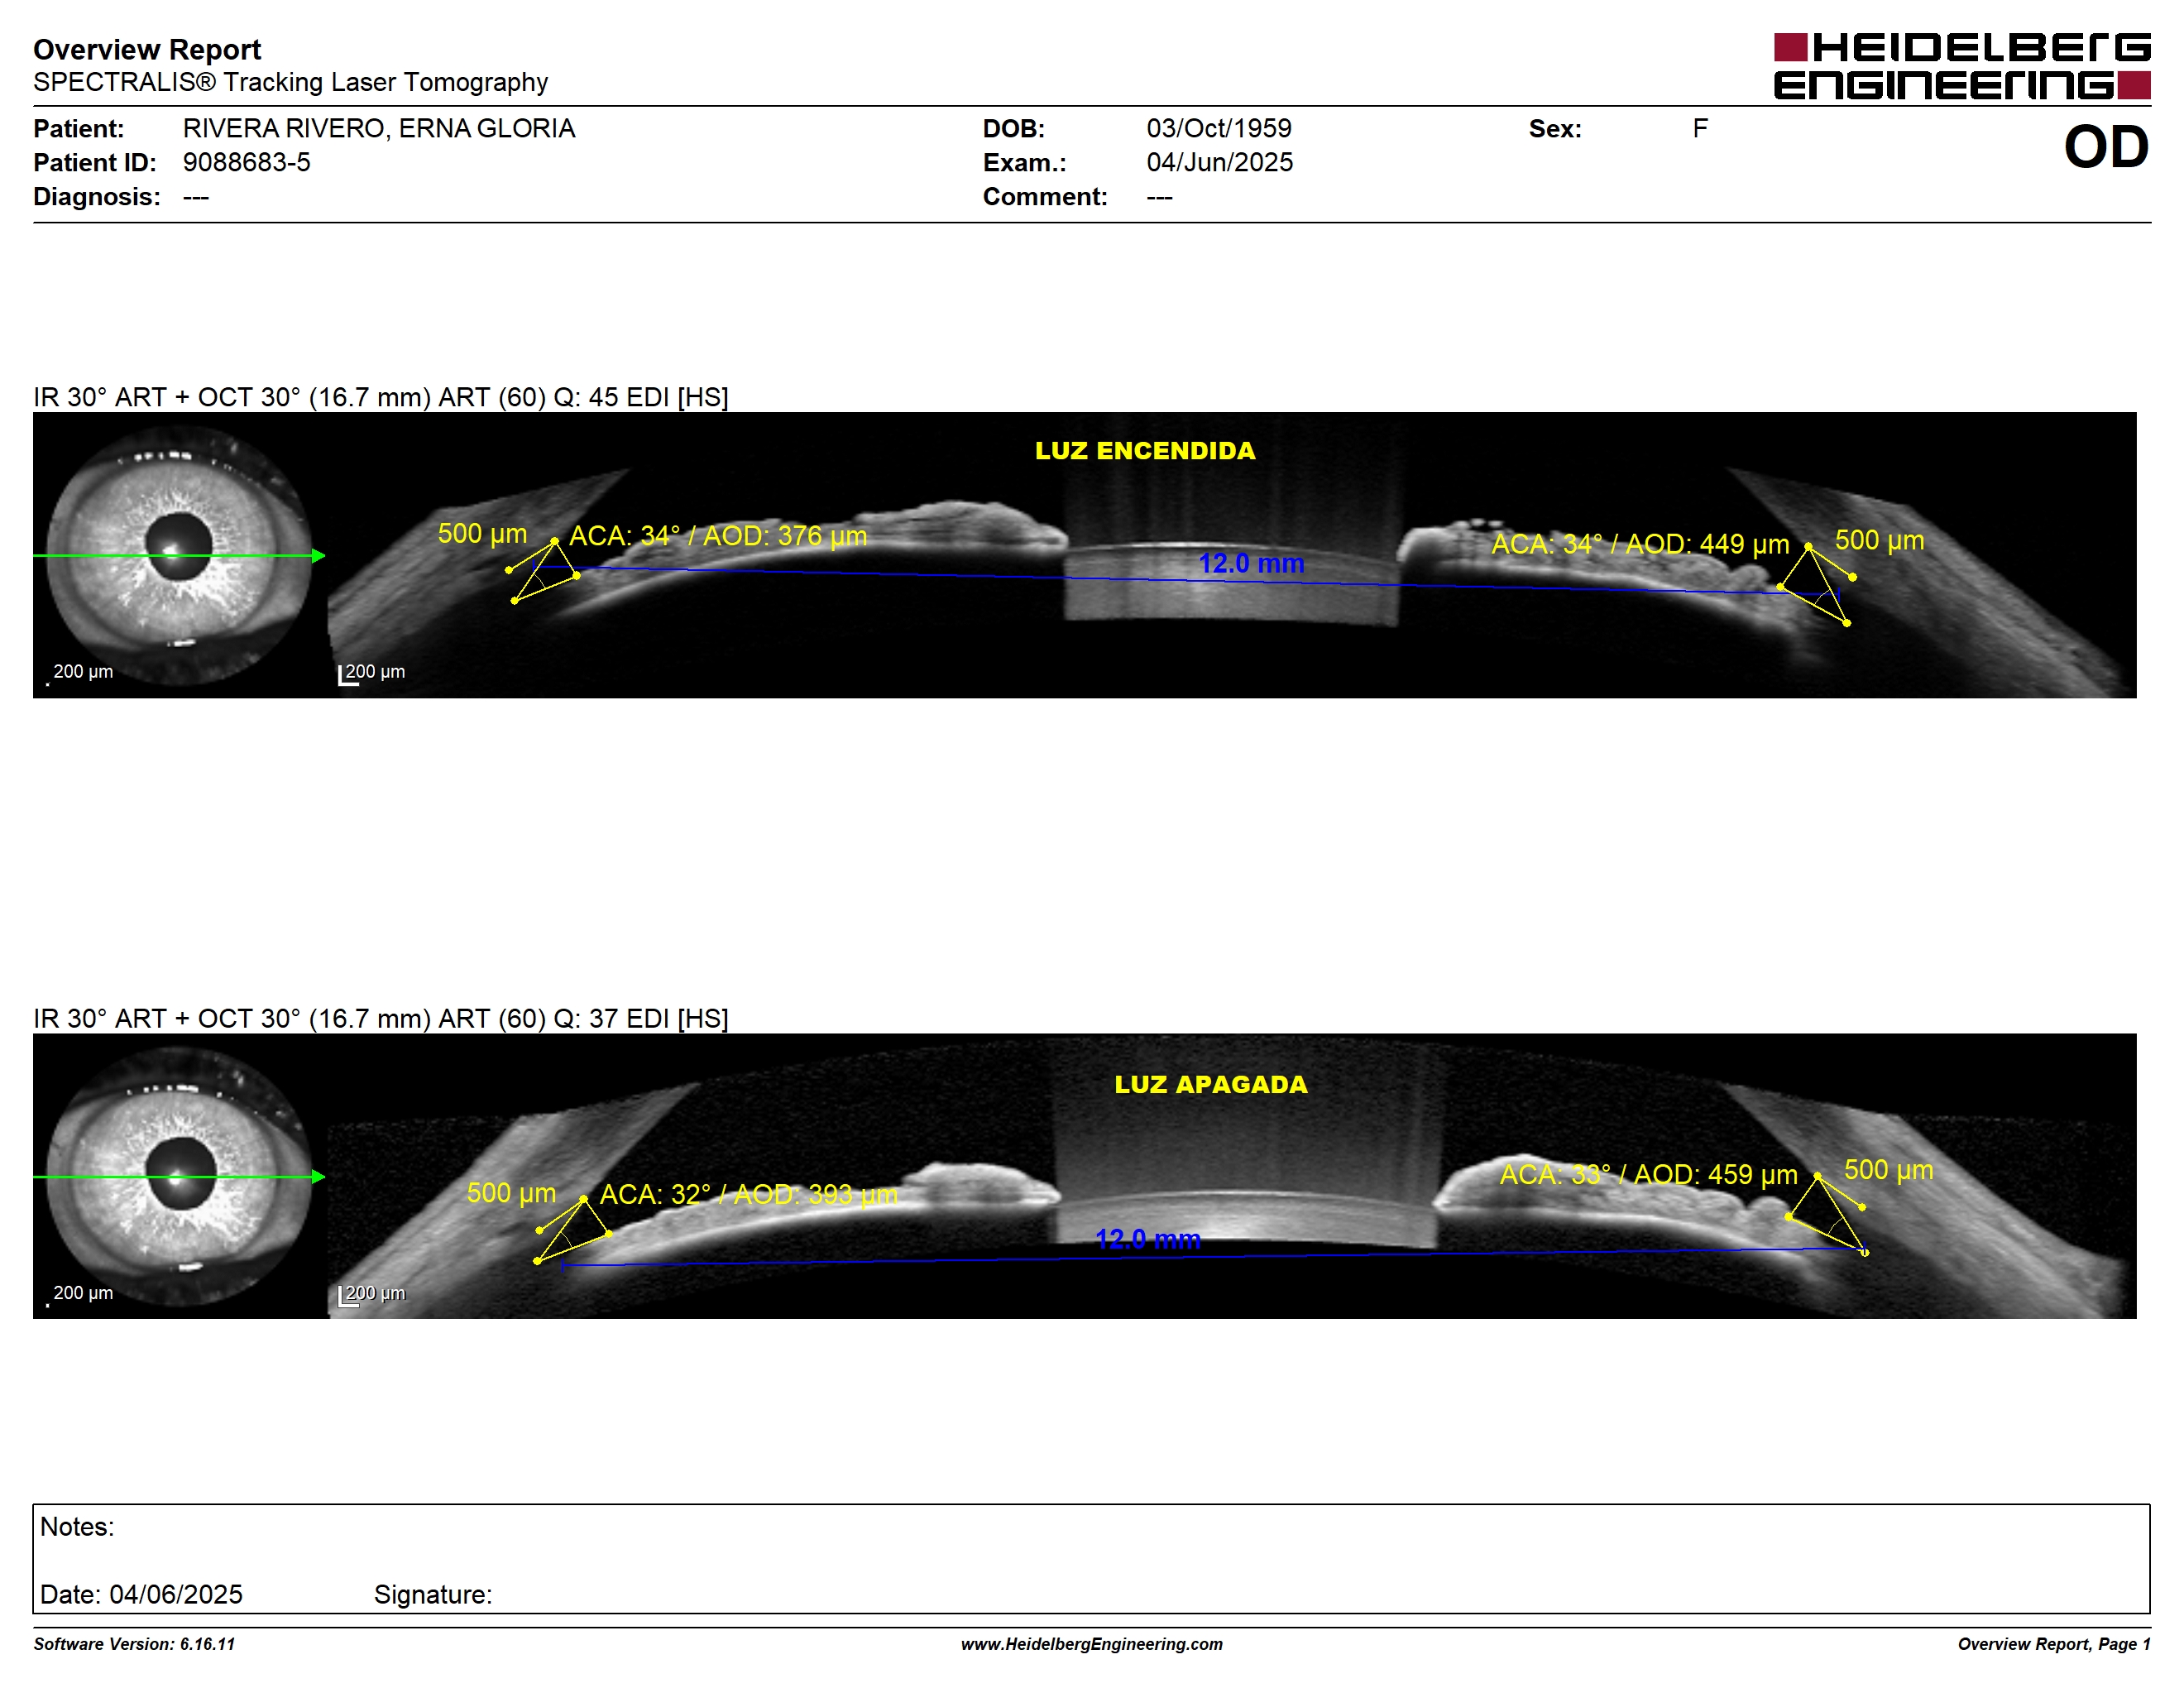This screenshot has width=2184, height=1688.
Task: Click 'Date: 04/06/2025' in notes box
Action: pos(141,1594)
